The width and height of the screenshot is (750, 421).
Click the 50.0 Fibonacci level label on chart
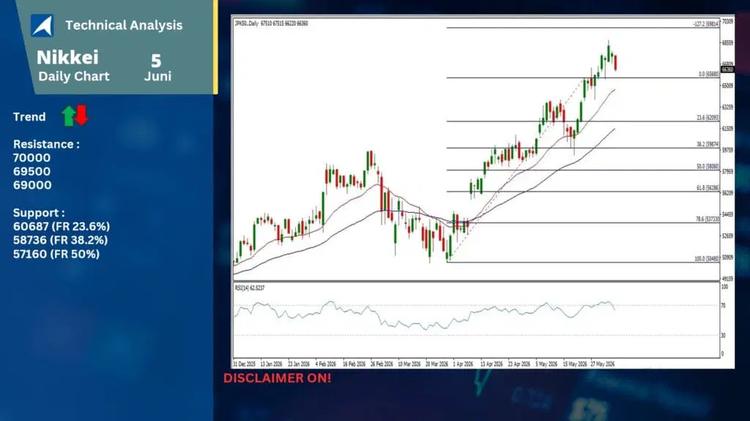707,166
